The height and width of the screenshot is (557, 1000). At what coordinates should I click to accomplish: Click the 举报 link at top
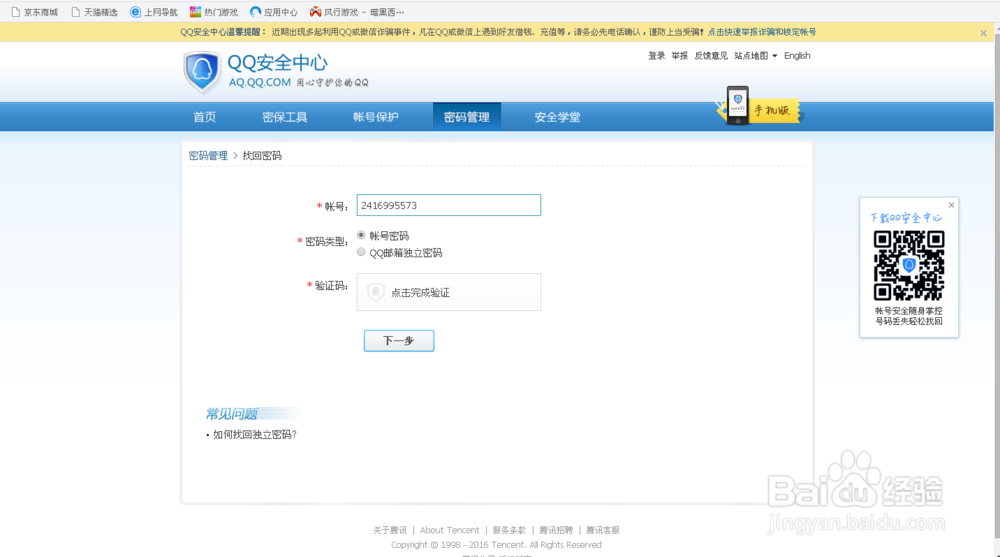tap(679, 56)
